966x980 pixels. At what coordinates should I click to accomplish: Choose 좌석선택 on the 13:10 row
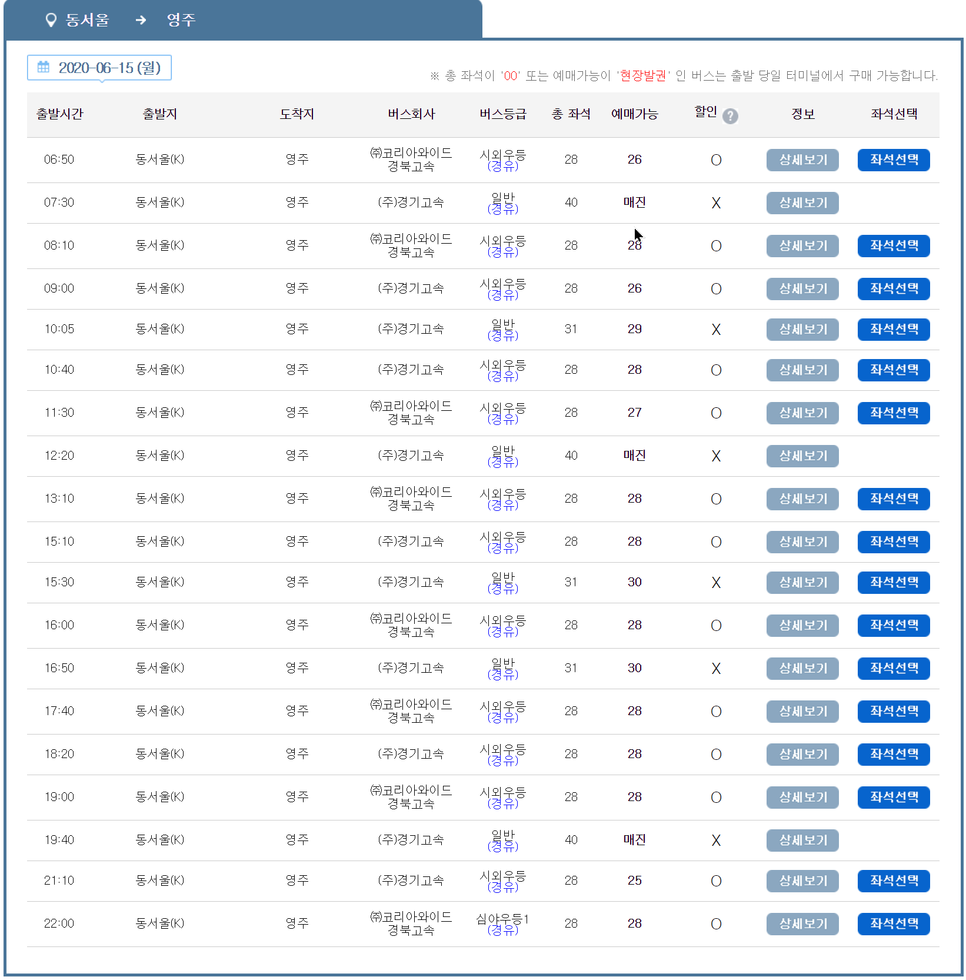coord(894,499)
